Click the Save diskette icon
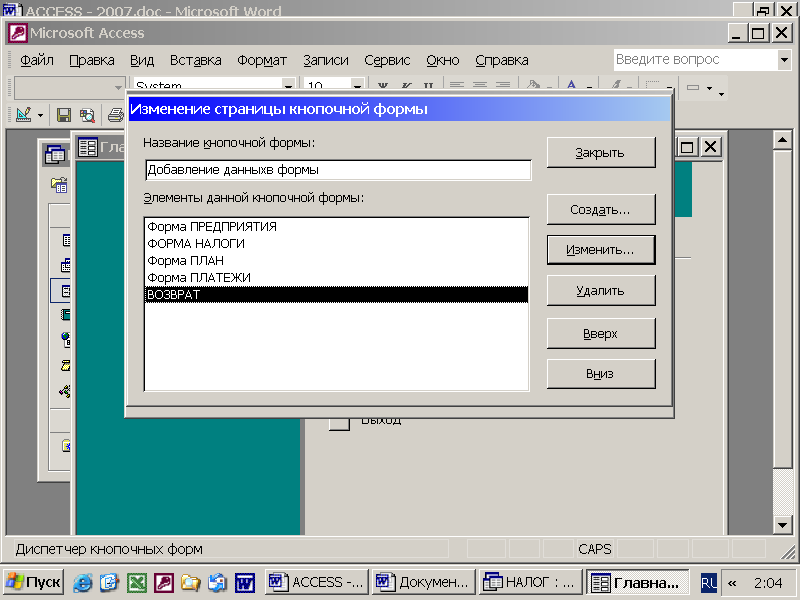Screen dimensions: 800x600 tap(64, 115)
